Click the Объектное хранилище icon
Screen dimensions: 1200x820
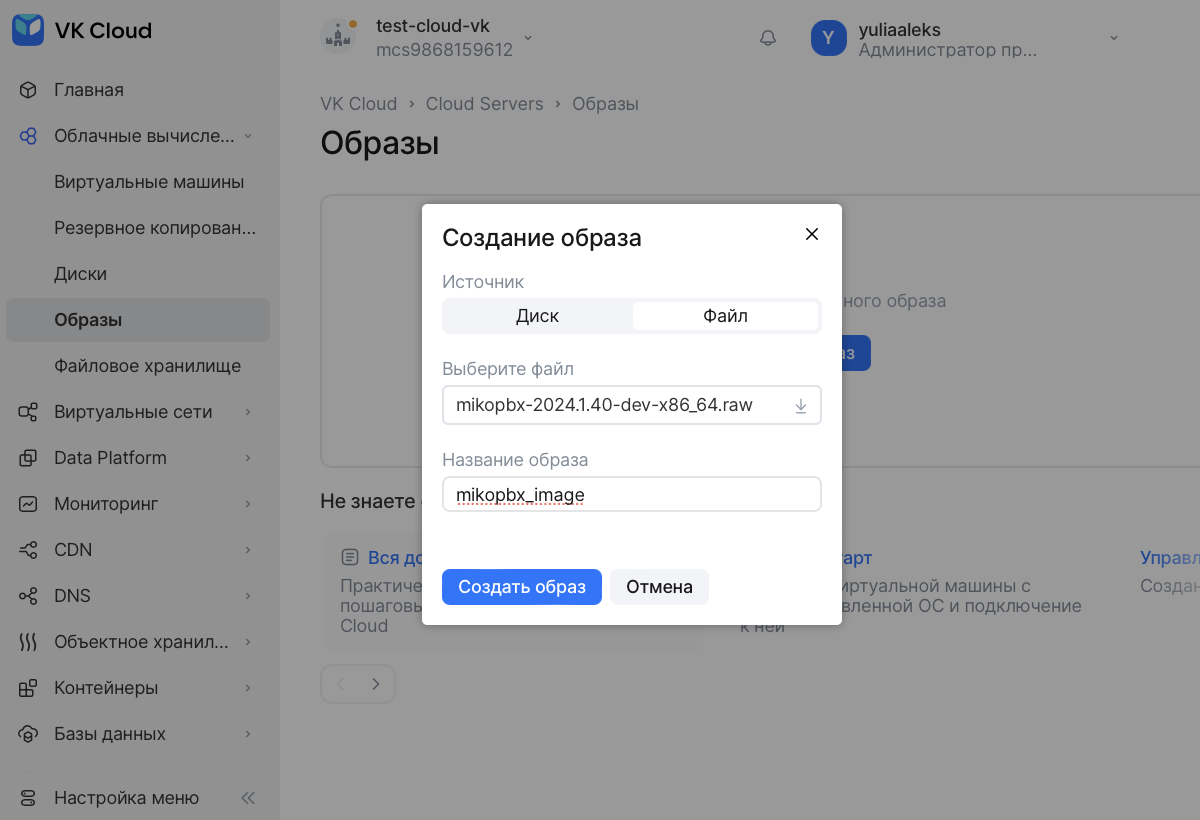coord(28,642)
